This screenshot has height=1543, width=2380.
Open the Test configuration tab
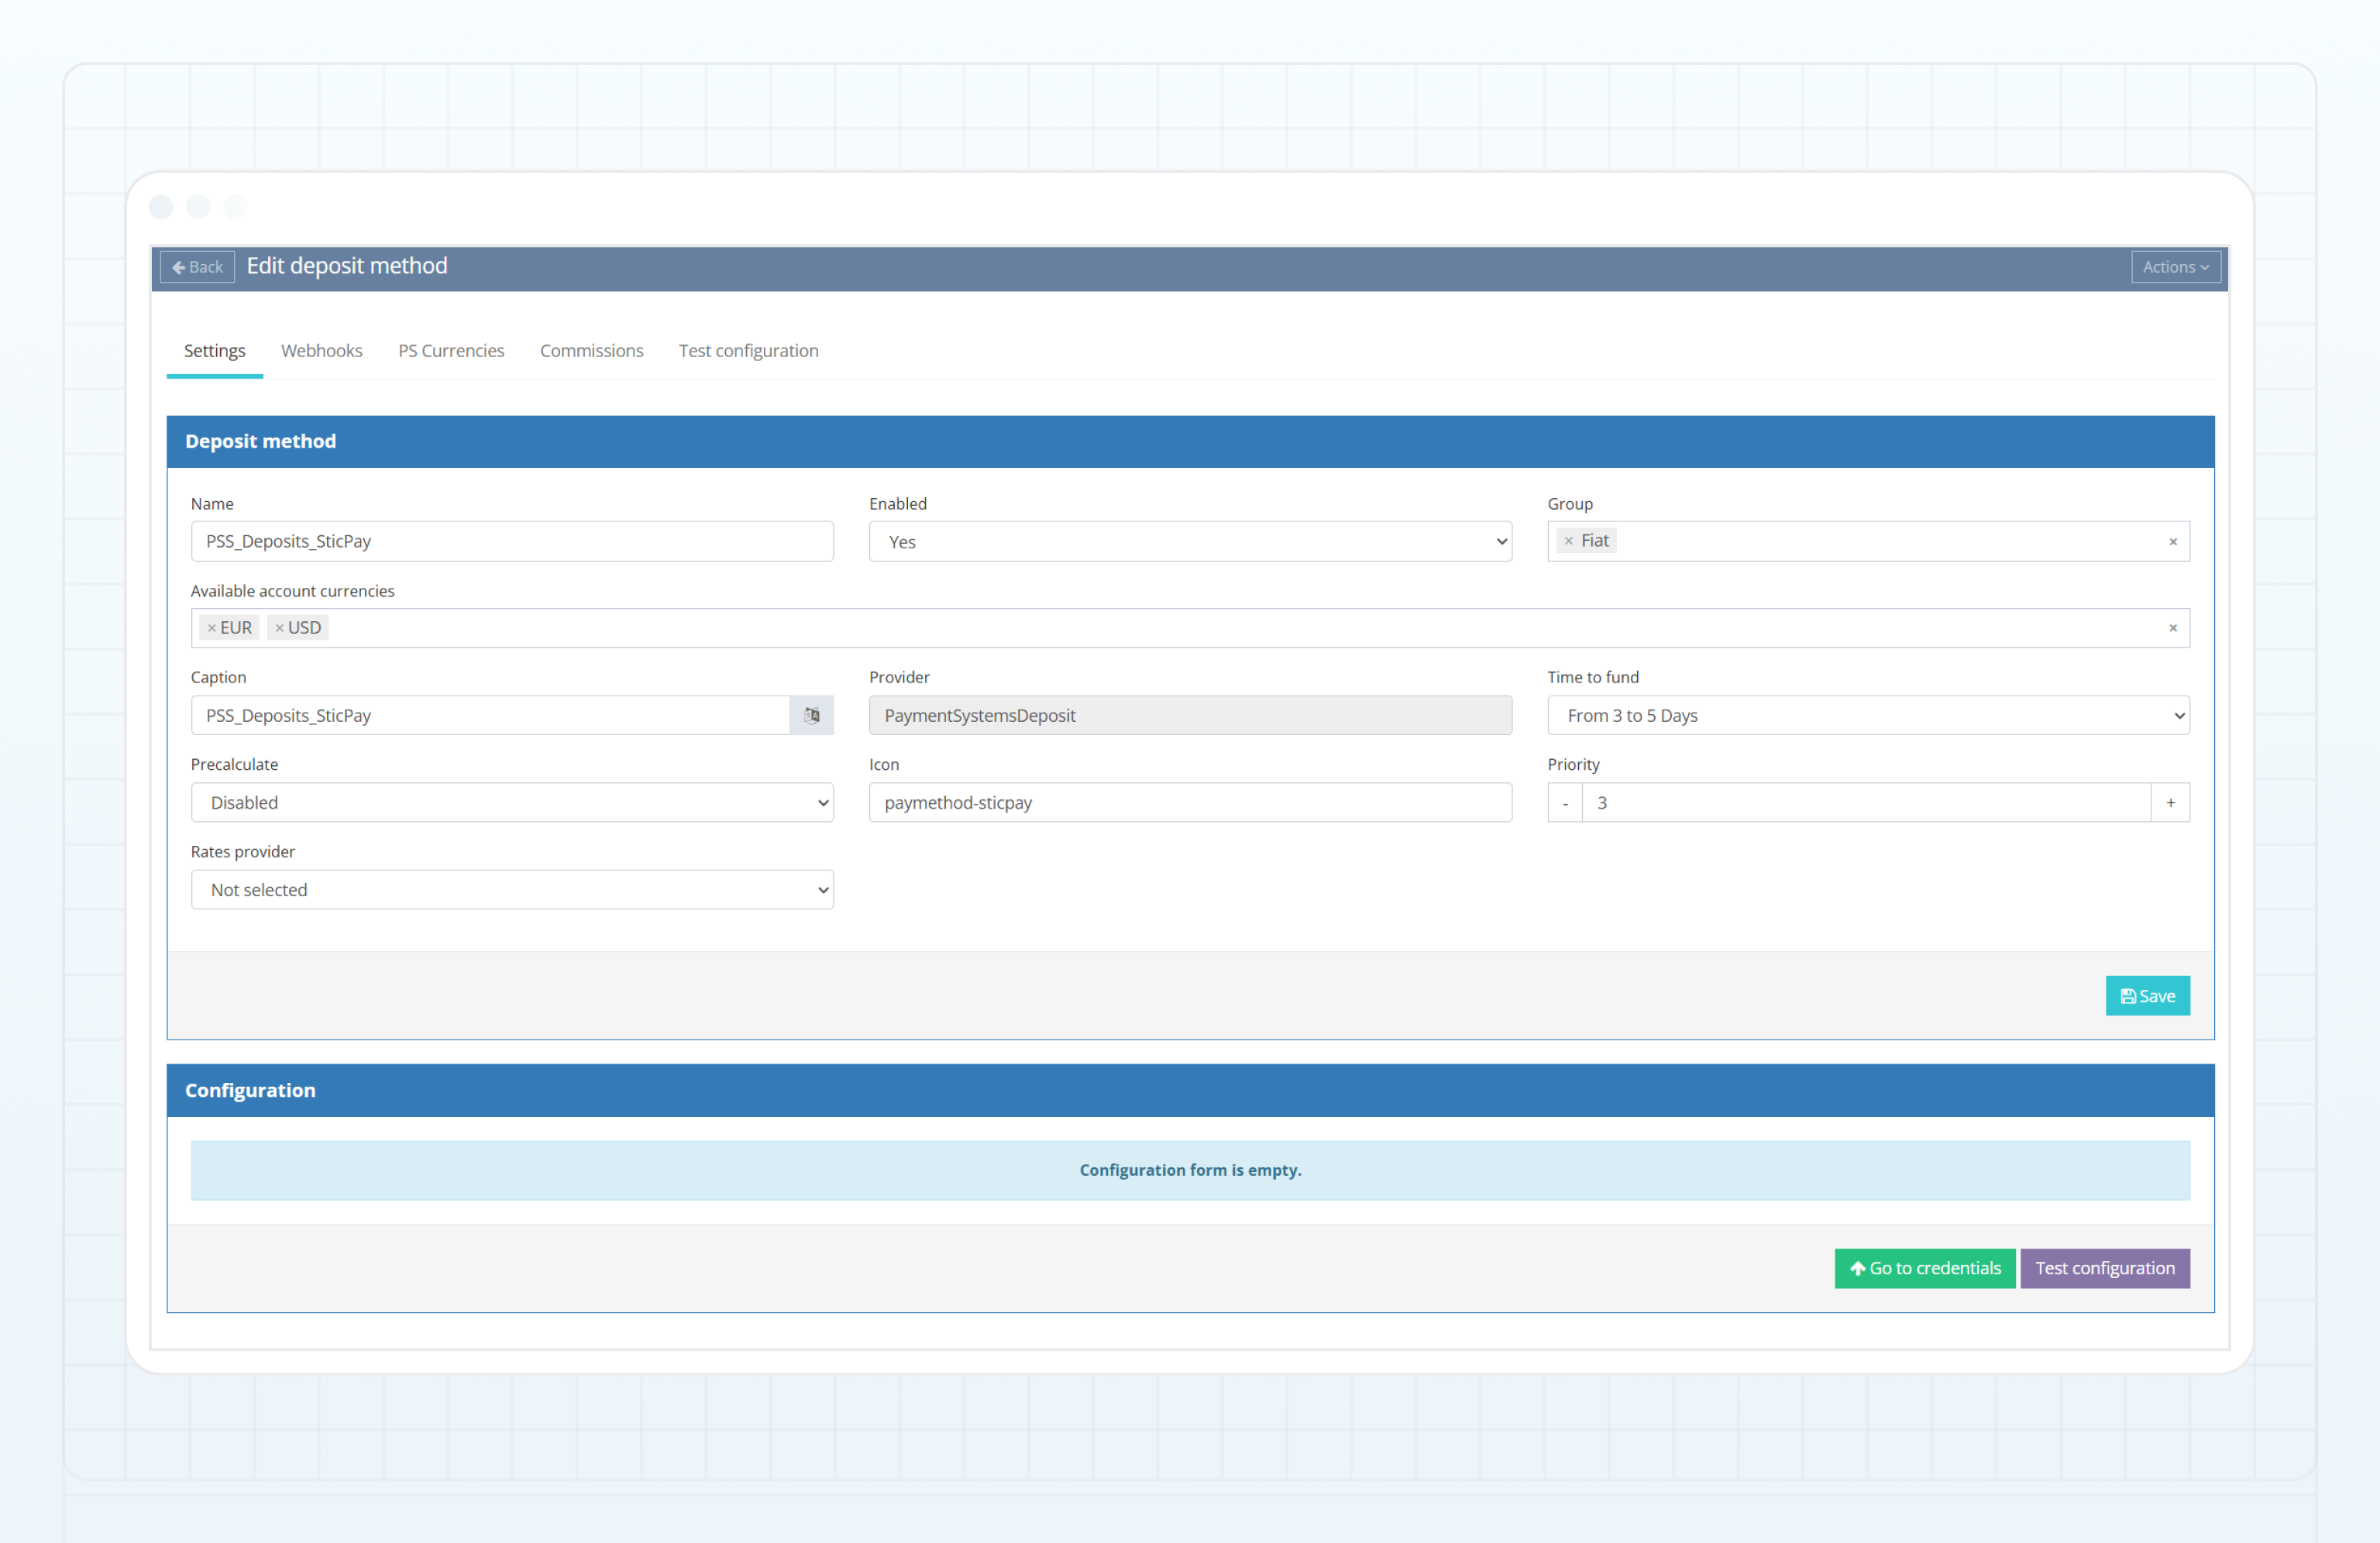pos(748,351)
